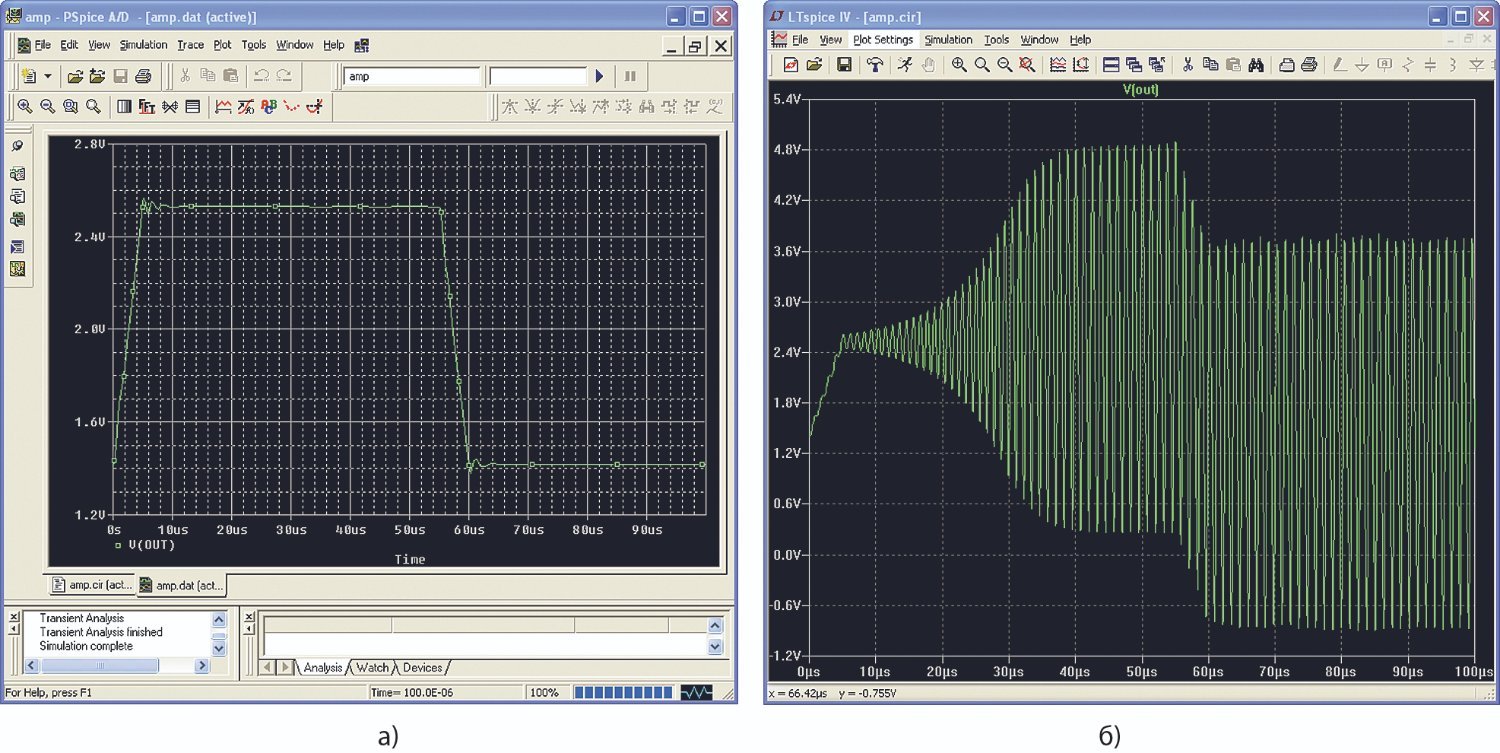This screenshot has height=753, width=1500.
Task: Click the hammer Control Panel icon in LTspice
Action: pyautogui.click(x=875, y=65)
